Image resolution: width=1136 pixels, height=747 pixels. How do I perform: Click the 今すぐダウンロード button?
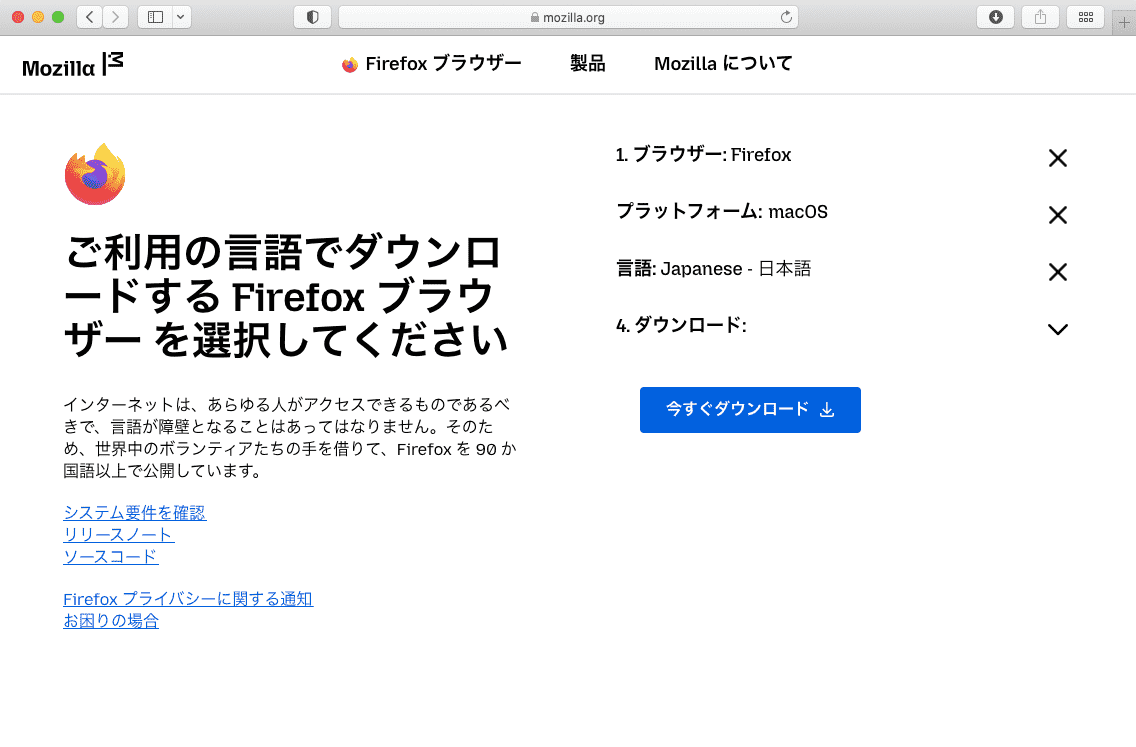point(750,410)
